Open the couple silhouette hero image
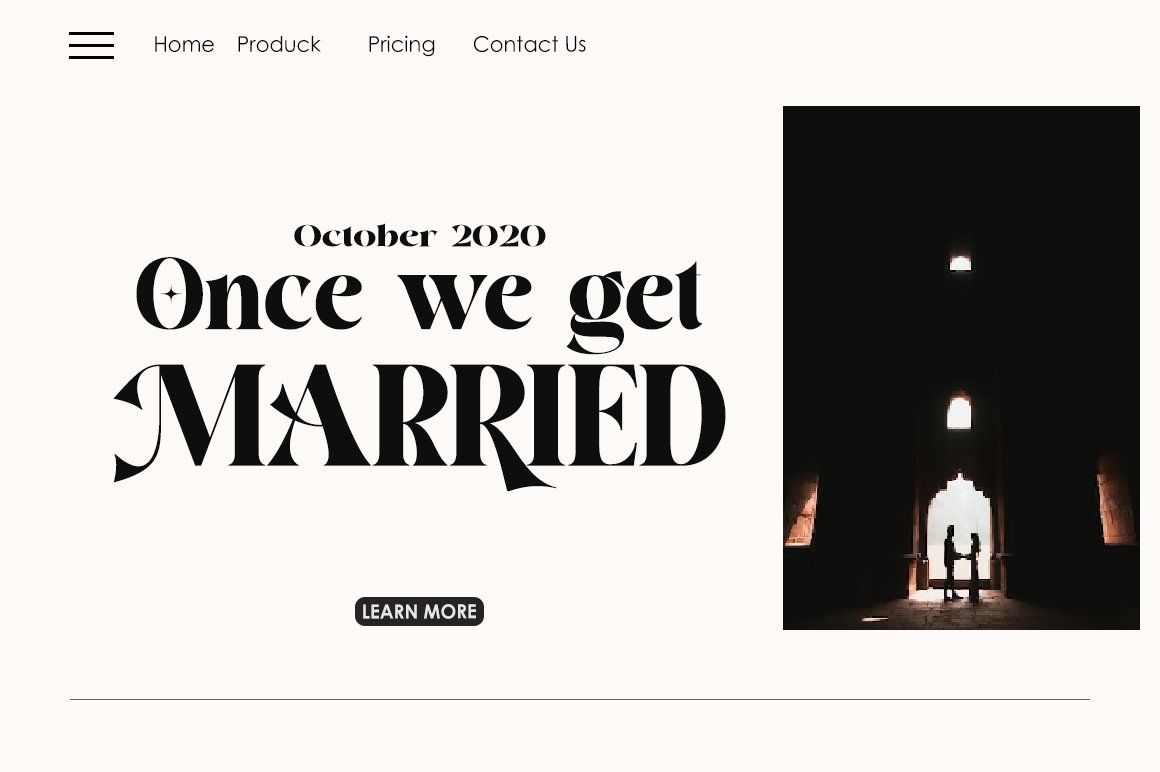This screenshot has width=1160, height=772. click(961, 368)
